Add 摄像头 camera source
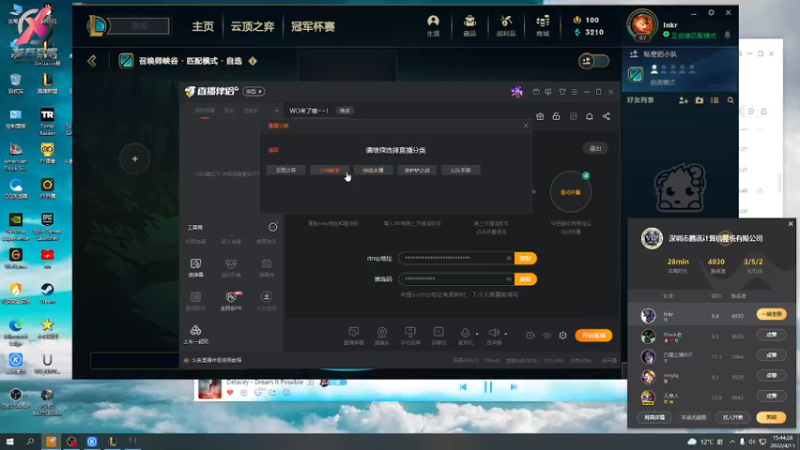 [x=382, y=336]
